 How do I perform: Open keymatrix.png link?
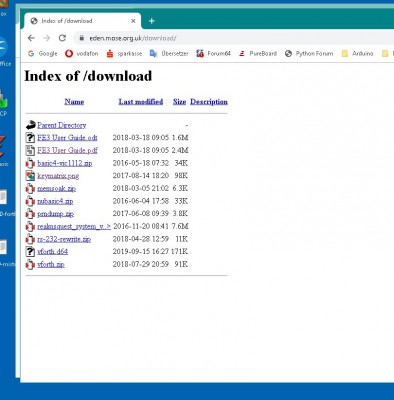pos(58,176)
